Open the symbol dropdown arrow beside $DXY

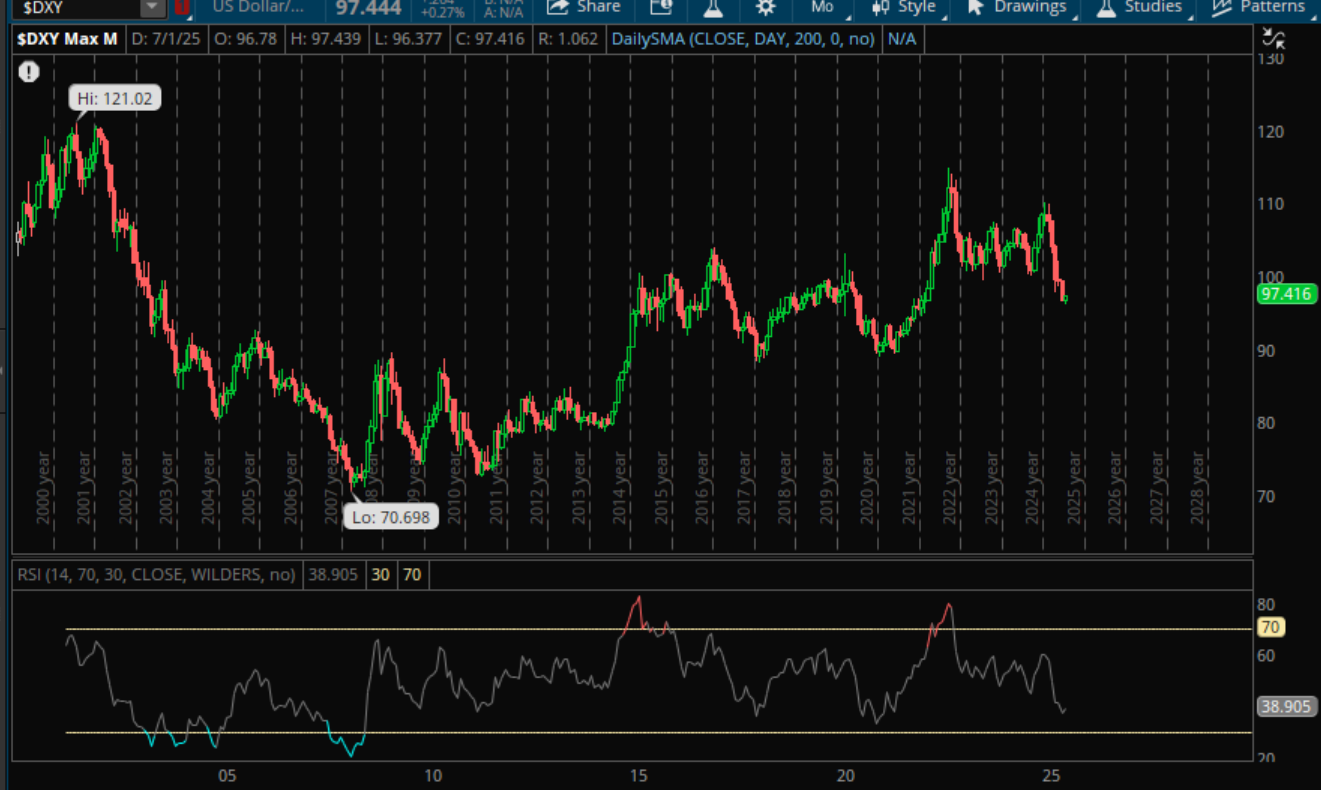[152, 8]
